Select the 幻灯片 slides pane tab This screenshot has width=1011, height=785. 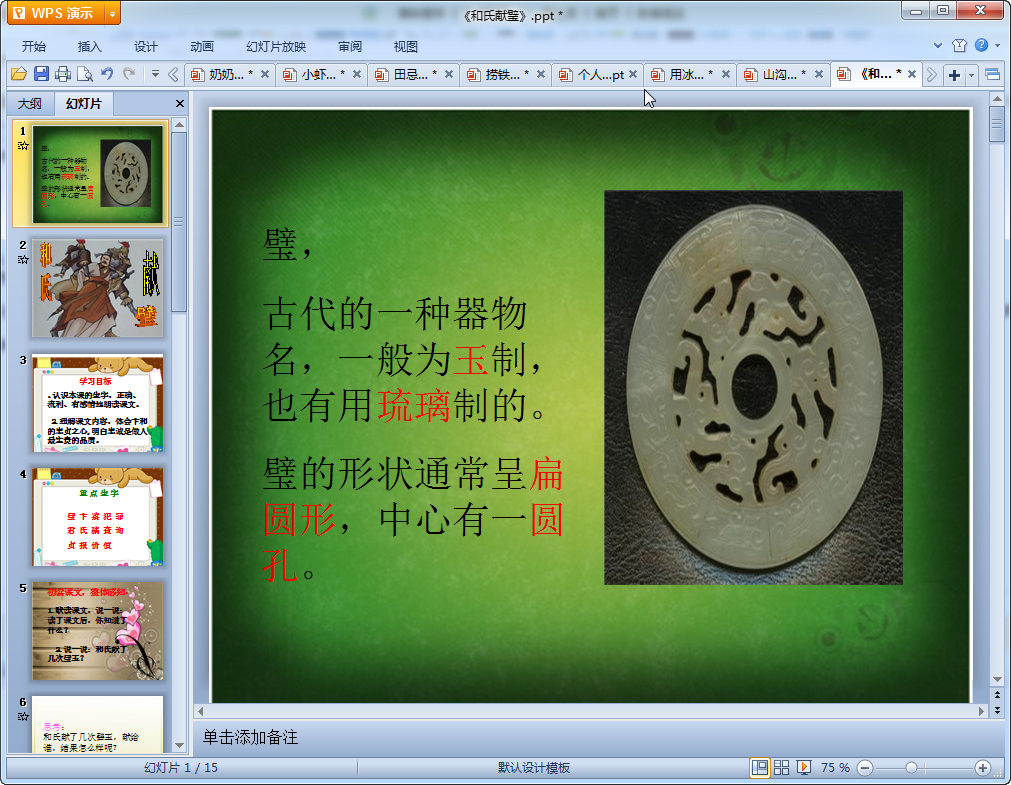coord(84,103)
